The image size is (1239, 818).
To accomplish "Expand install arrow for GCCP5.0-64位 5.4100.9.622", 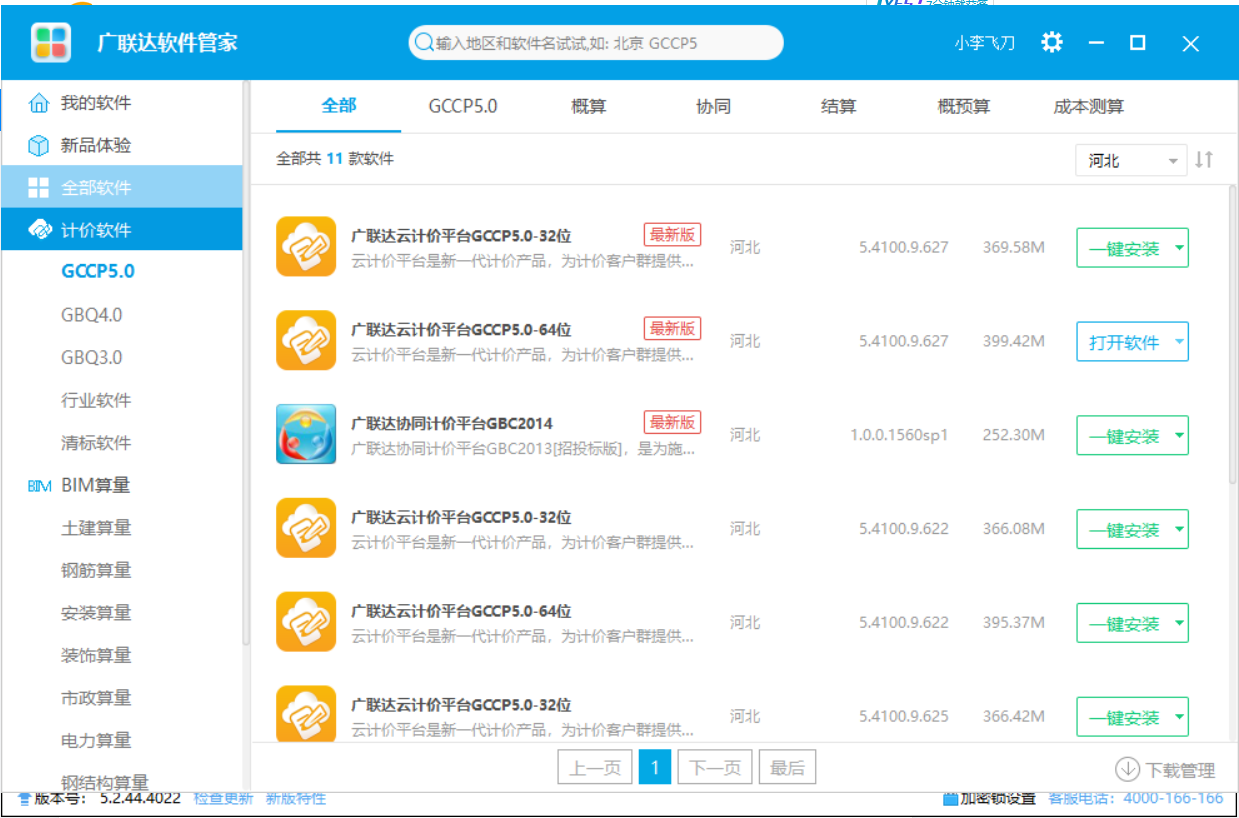I will point(1179,624).
